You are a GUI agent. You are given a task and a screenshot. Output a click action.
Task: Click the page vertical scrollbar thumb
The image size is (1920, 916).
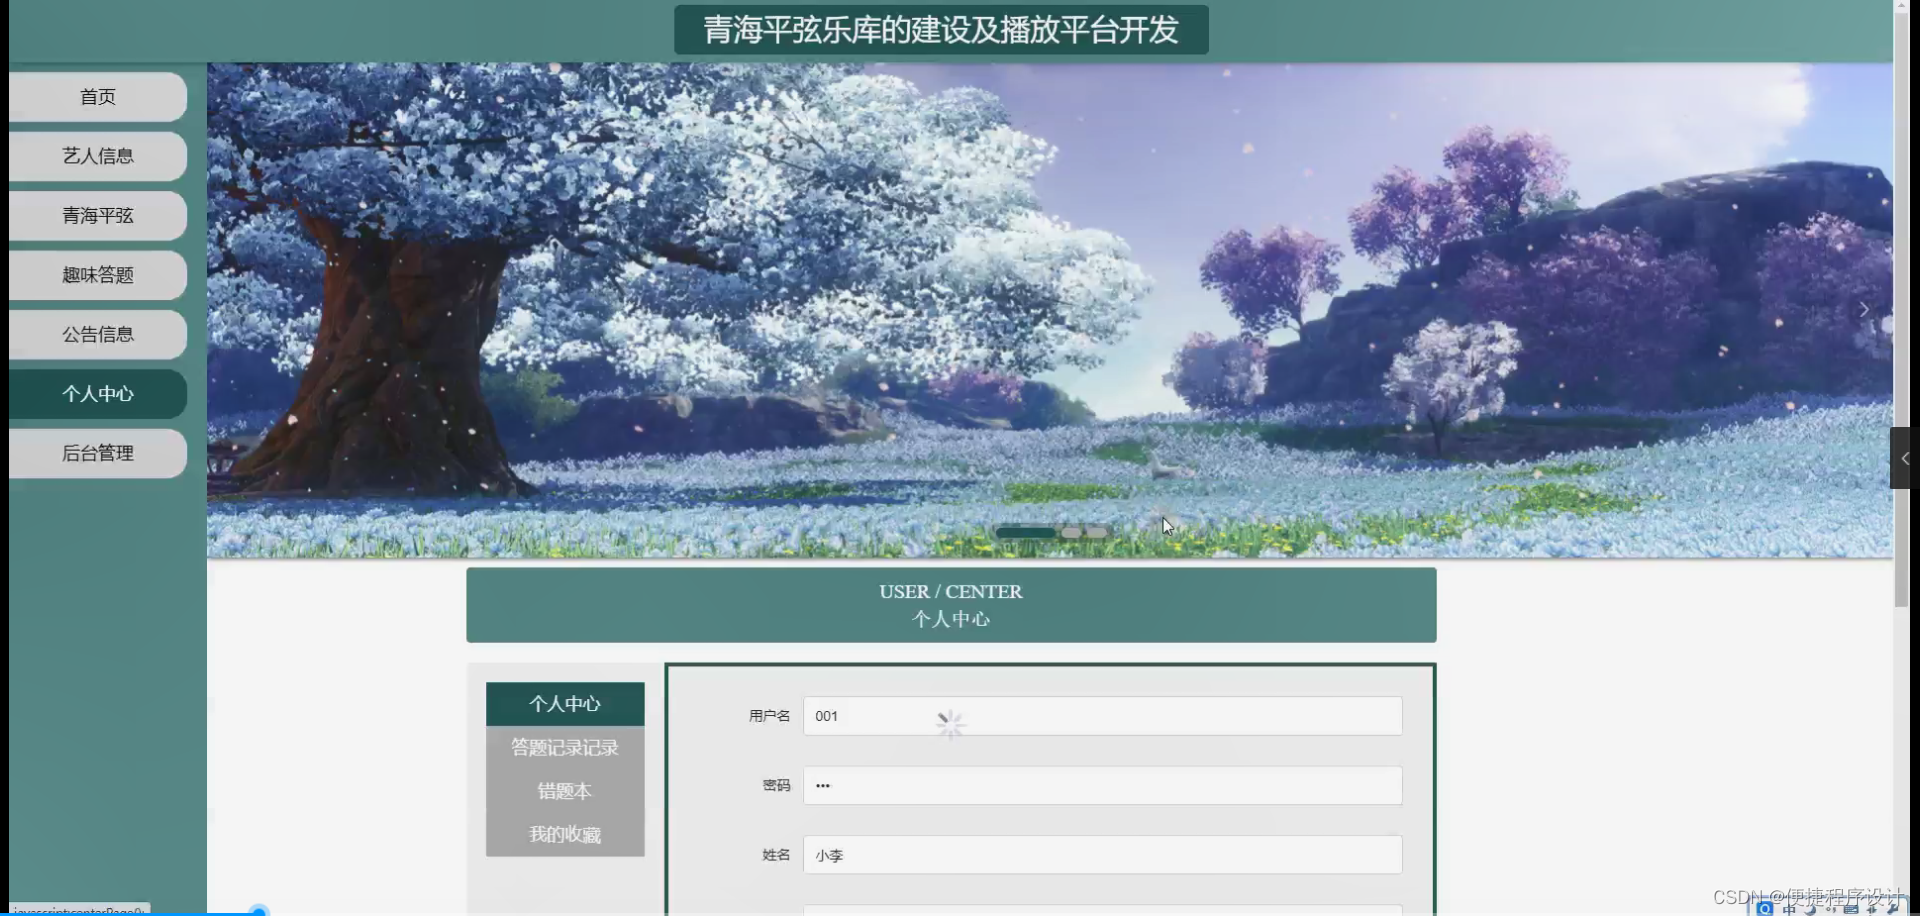click(1901, 310)
